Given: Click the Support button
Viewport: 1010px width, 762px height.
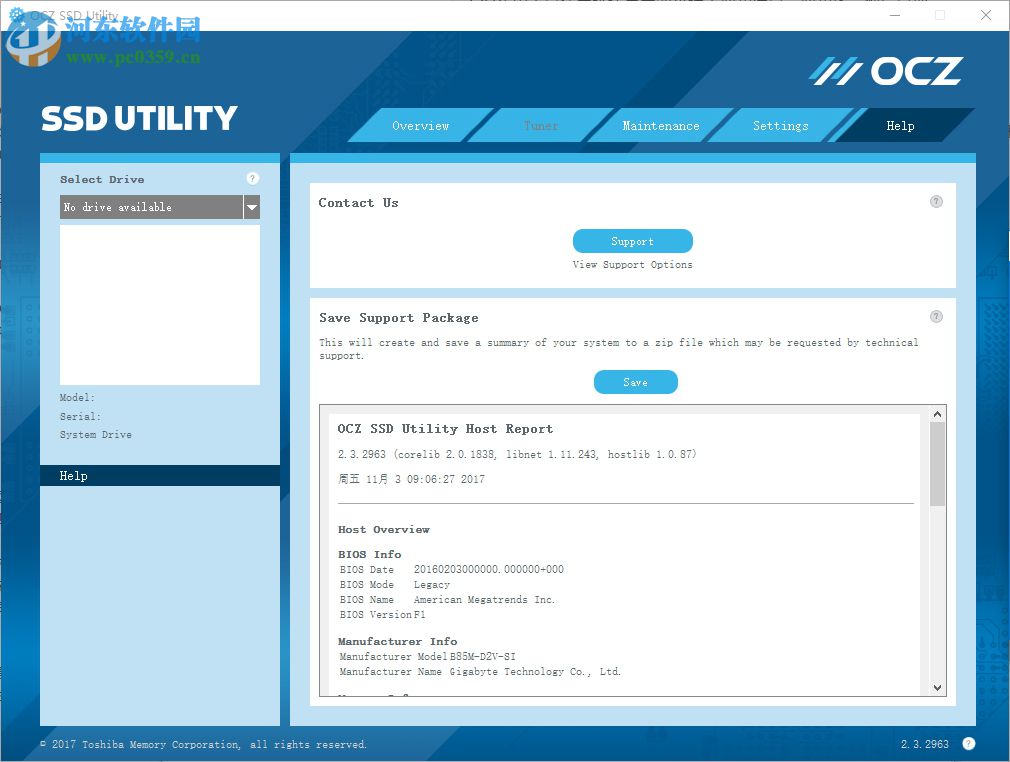Looking at the screenshot, I should (x=632, y=240).
